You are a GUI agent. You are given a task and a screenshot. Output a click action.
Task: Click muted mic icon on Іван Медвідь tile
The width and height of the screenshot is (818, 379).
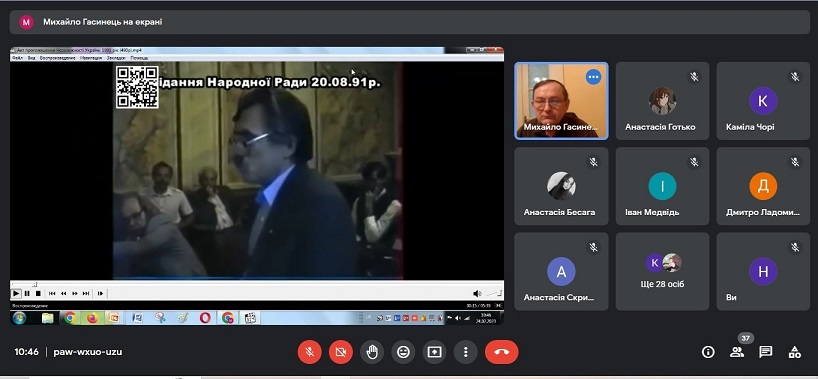[694, 162]
